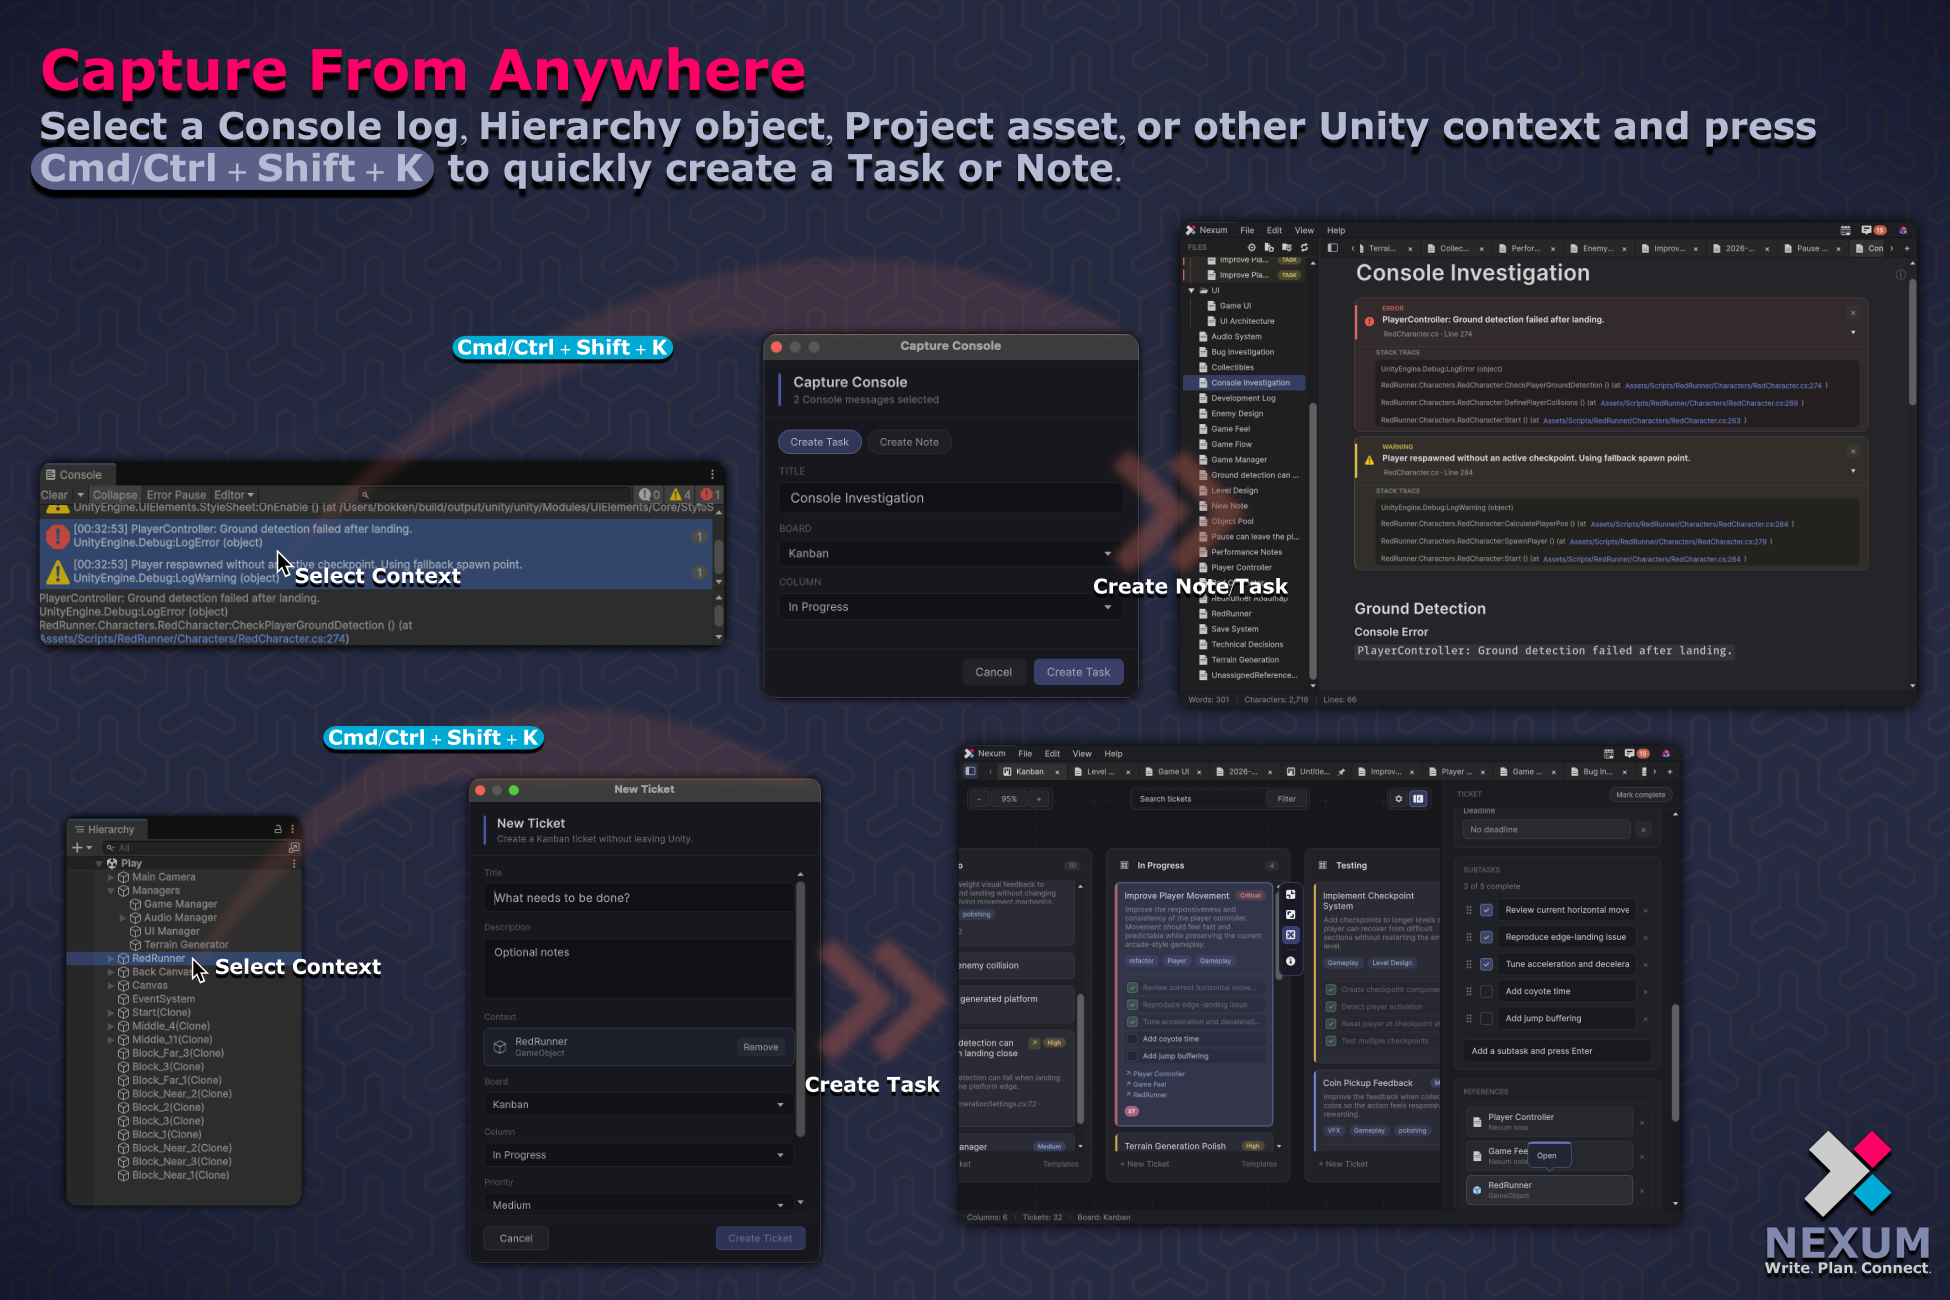Select Game Feel in the Files list
The image size is (1950, 1300).
pyautogui.click(x=1230, y=429)
